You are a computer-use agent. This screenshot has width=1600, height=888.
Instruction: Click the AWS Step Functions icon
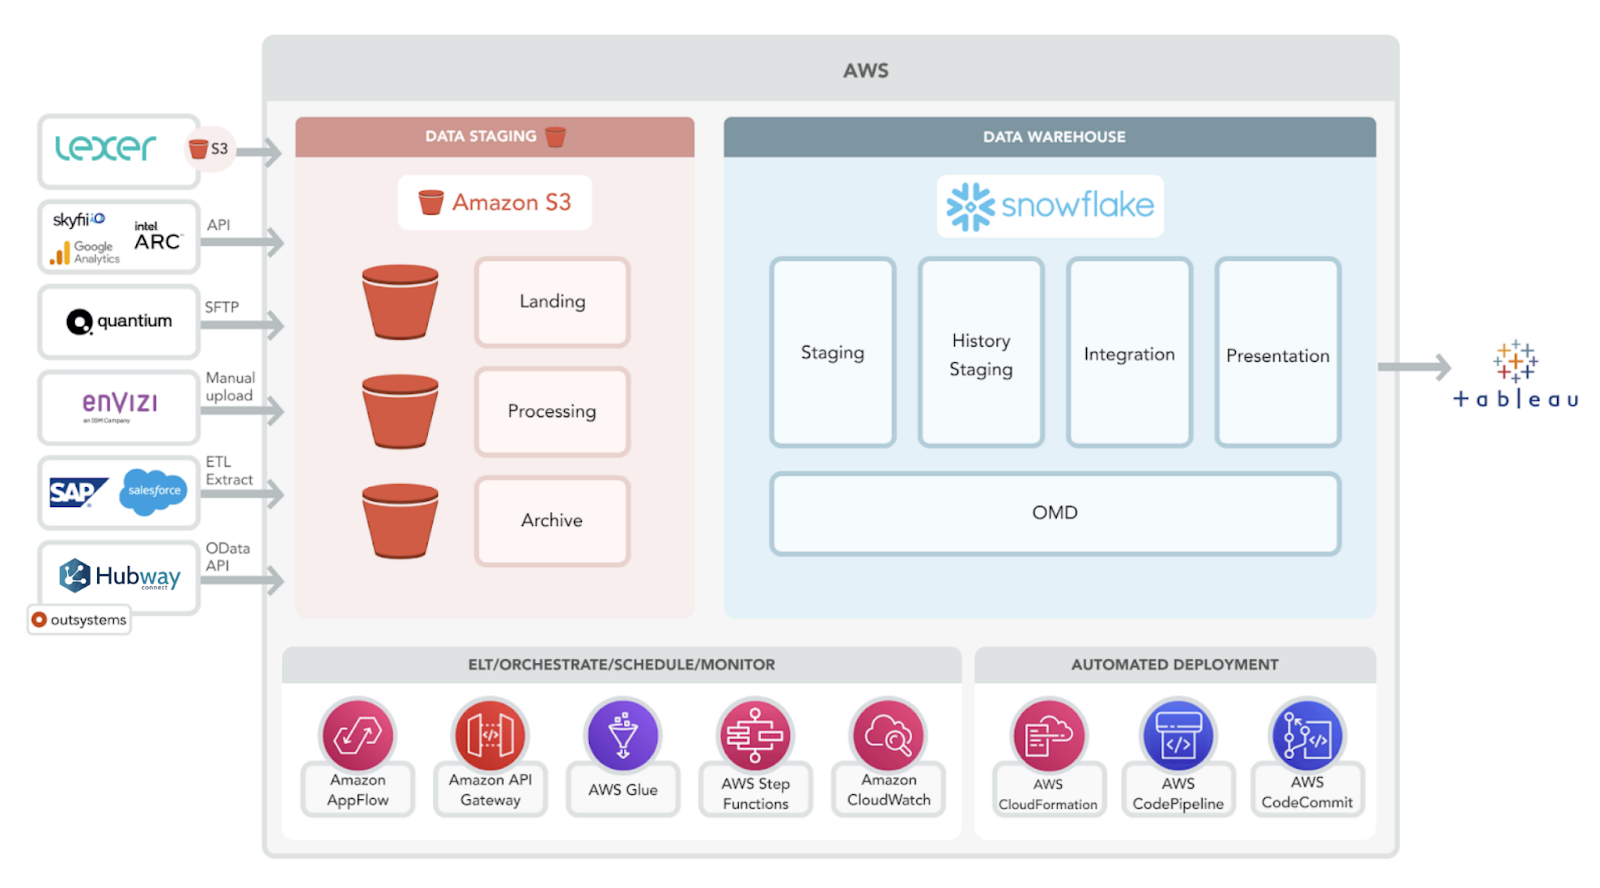point(755,736)
